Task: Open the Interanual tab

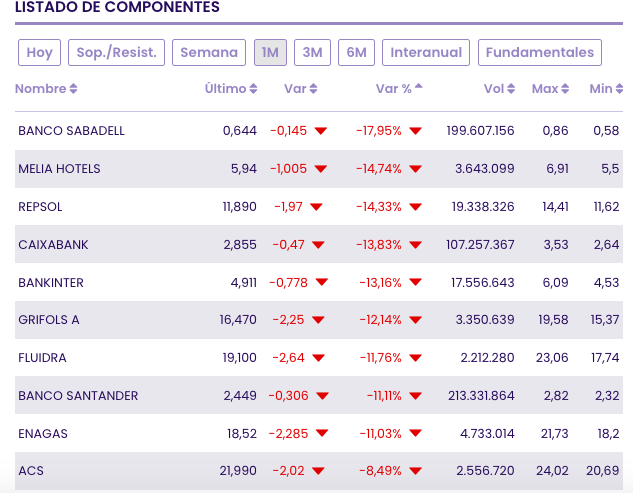Action: click(x=426, y=52)
